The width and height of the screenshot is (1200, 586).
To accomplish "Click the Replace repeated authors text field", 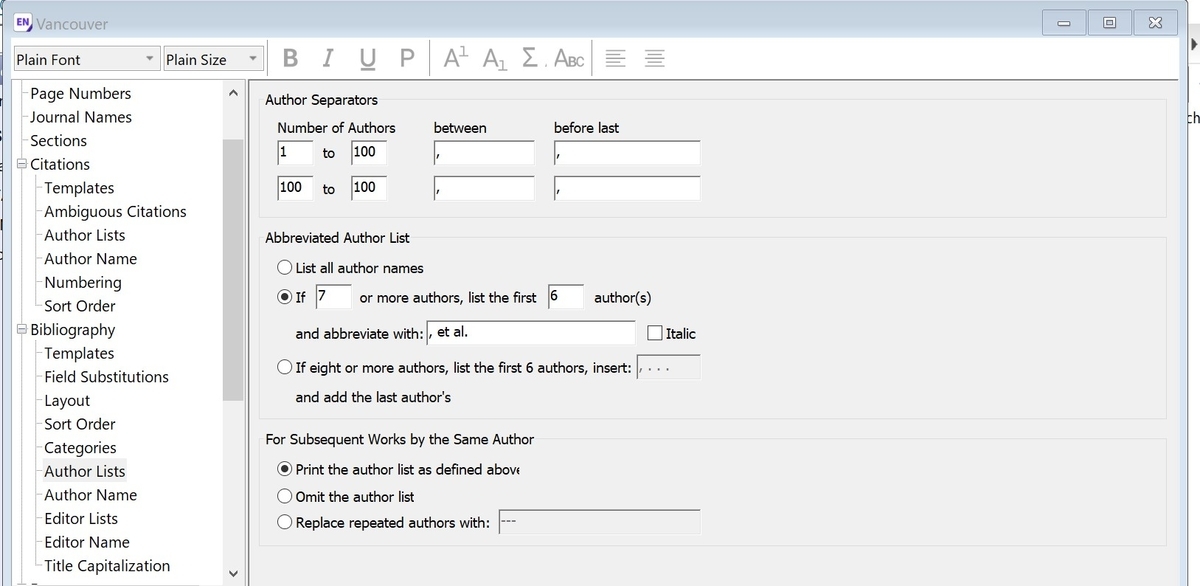I will pyautogui.click(x=598, y=522).
